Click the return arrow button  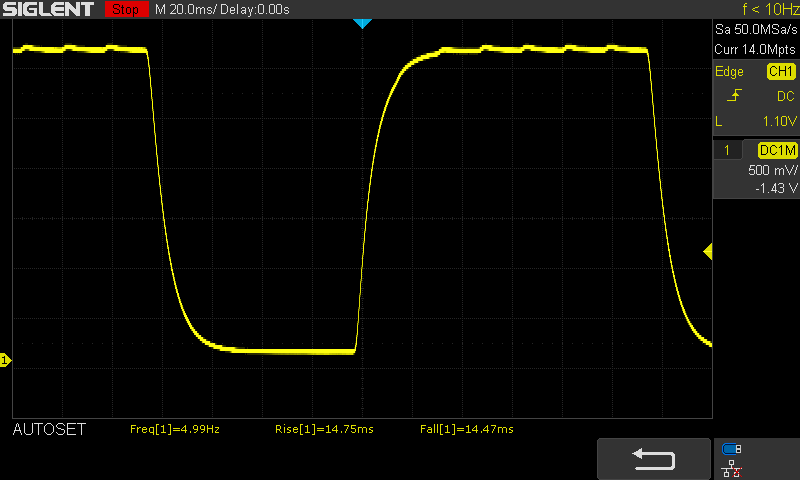654,459
